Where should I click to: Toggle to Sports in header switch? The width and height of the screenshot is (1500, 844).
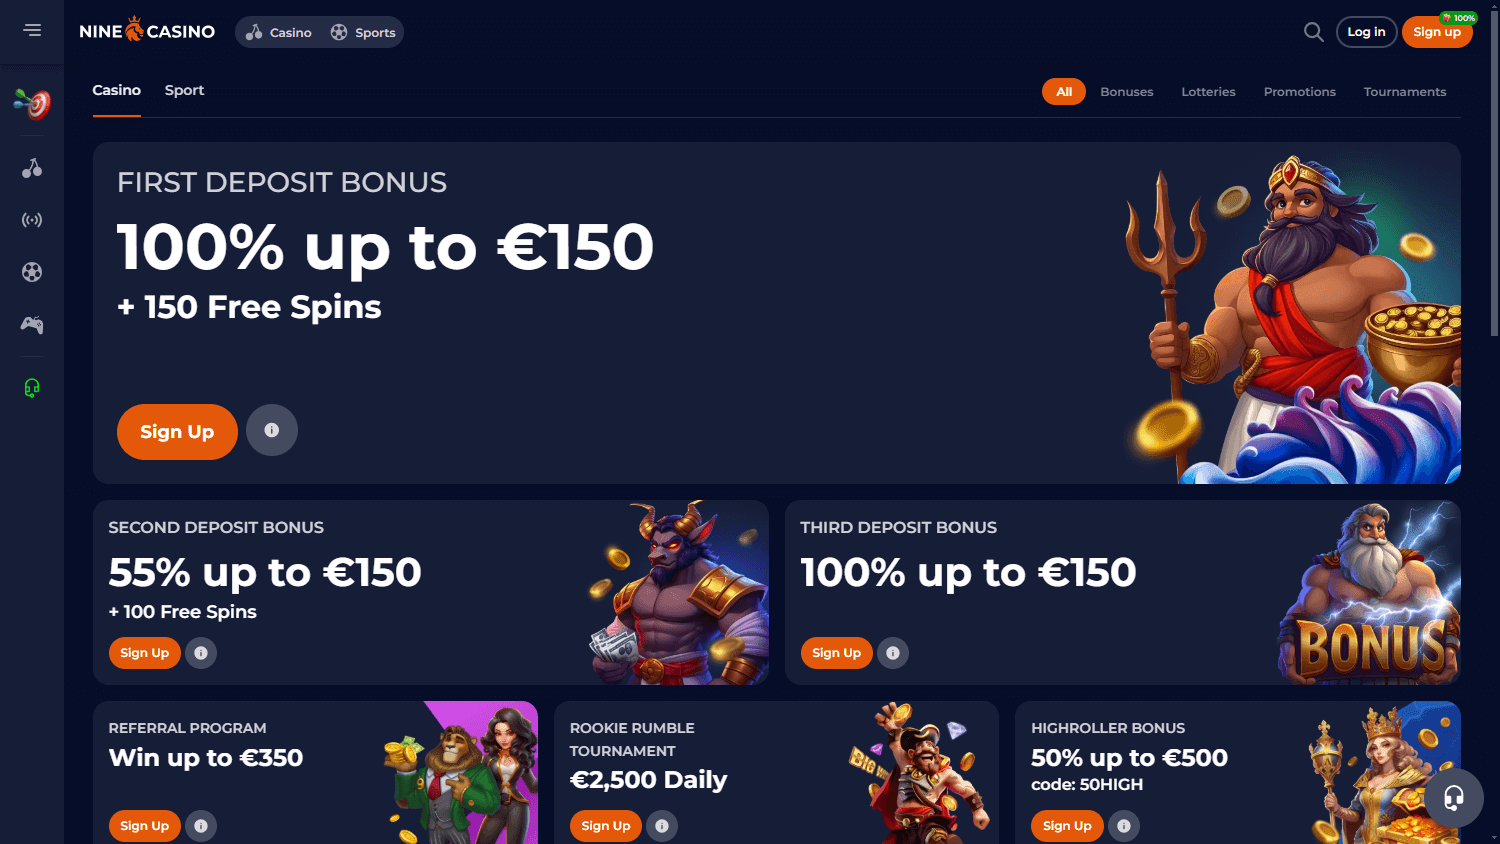pos(363,32)
